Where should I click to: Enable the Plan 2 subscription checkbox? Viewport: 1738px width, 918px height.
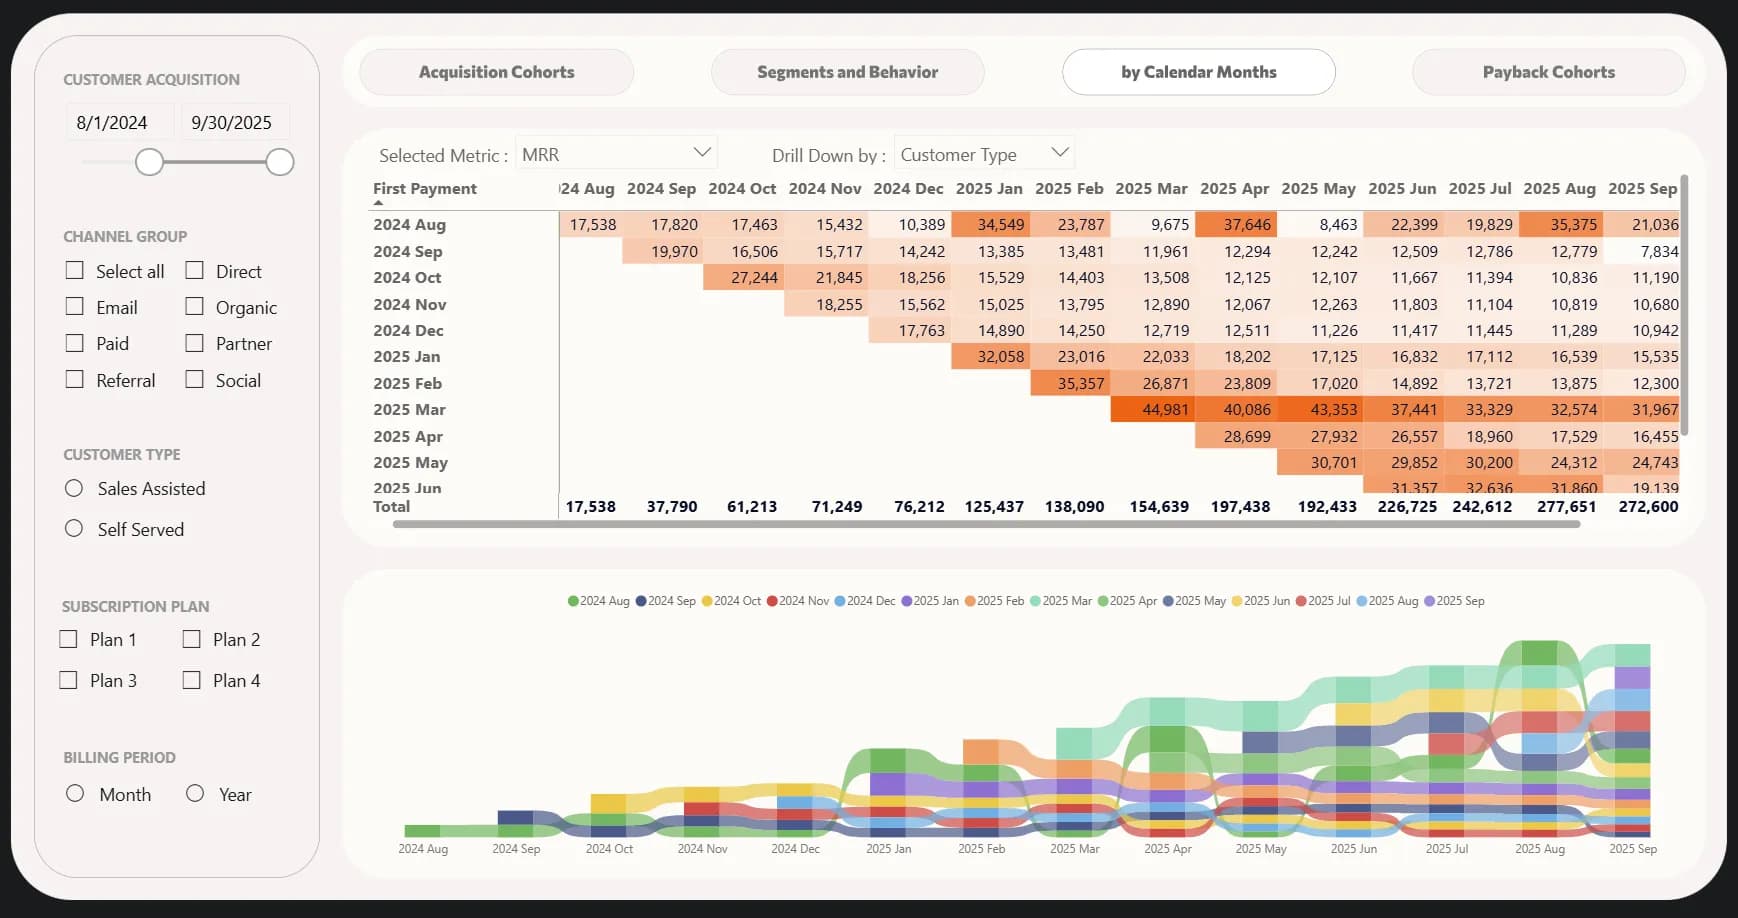(192, 639)
